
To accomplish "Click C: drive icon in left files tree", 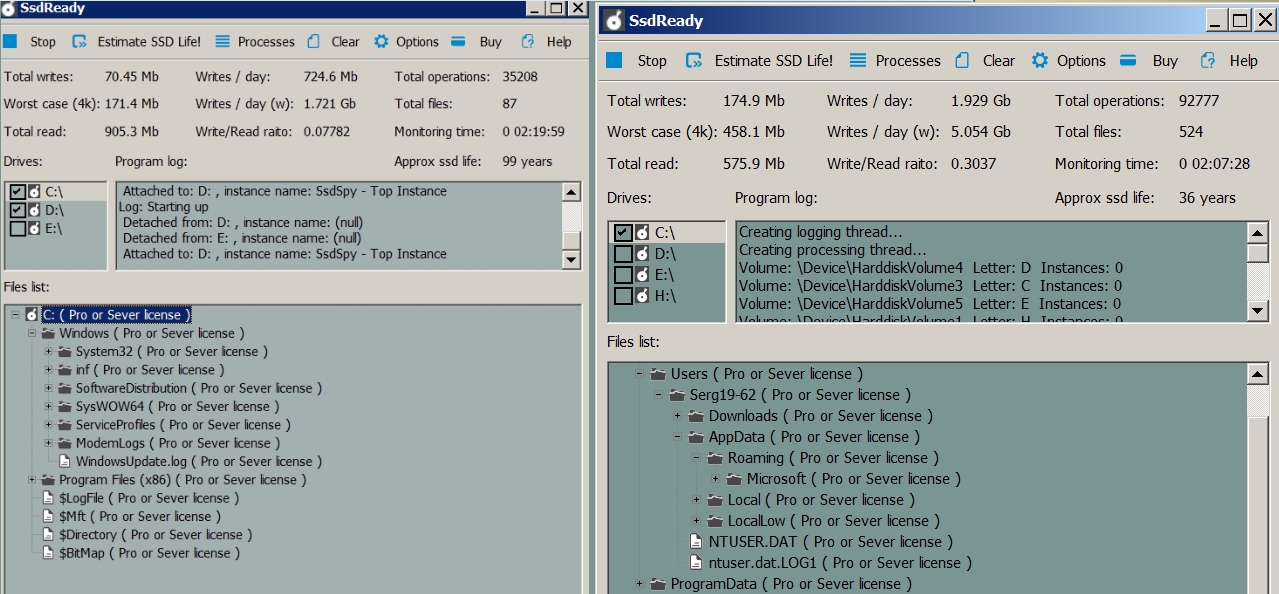I will click(x=31, y=315).
